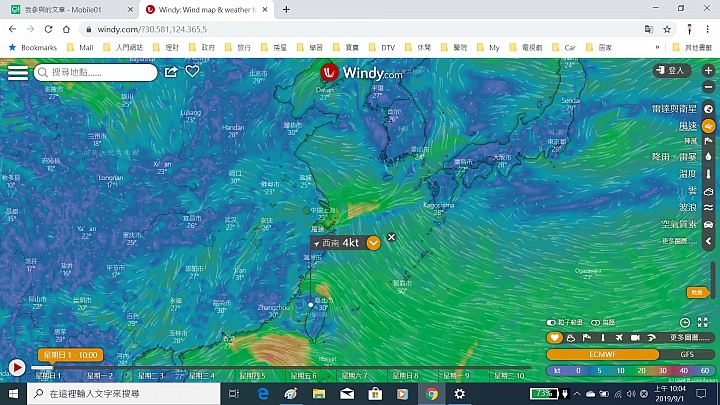This screenshot has height=405, width=720.
Task: Click the translate page icon in address bar
Action: [649, 29]
